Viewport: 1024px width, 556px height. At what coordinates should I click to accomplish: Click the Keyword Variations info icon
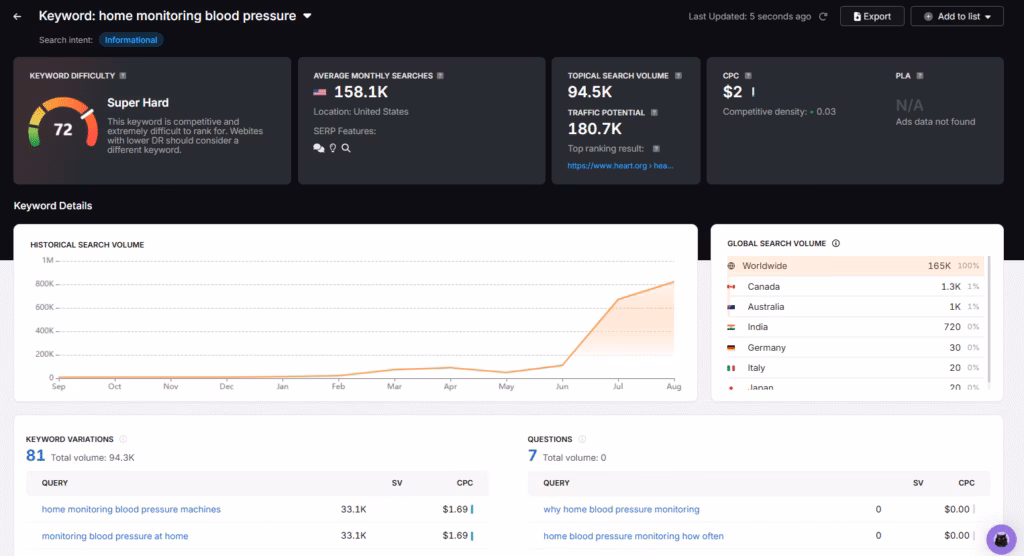[x=123, y=439]
